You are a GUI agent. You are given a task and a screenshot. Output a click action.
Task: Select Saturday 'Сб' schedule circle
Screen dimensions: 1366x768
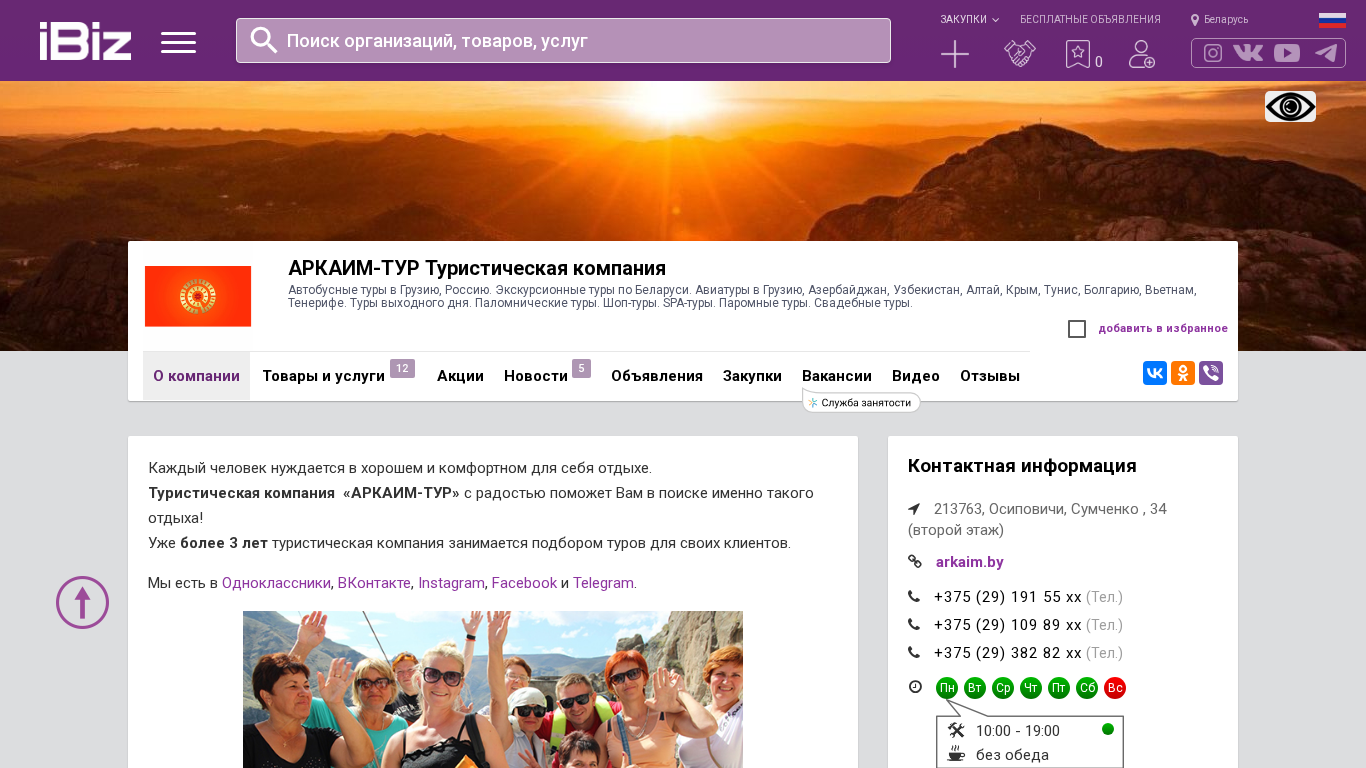pyautogui.click(x=1087, y=688)
